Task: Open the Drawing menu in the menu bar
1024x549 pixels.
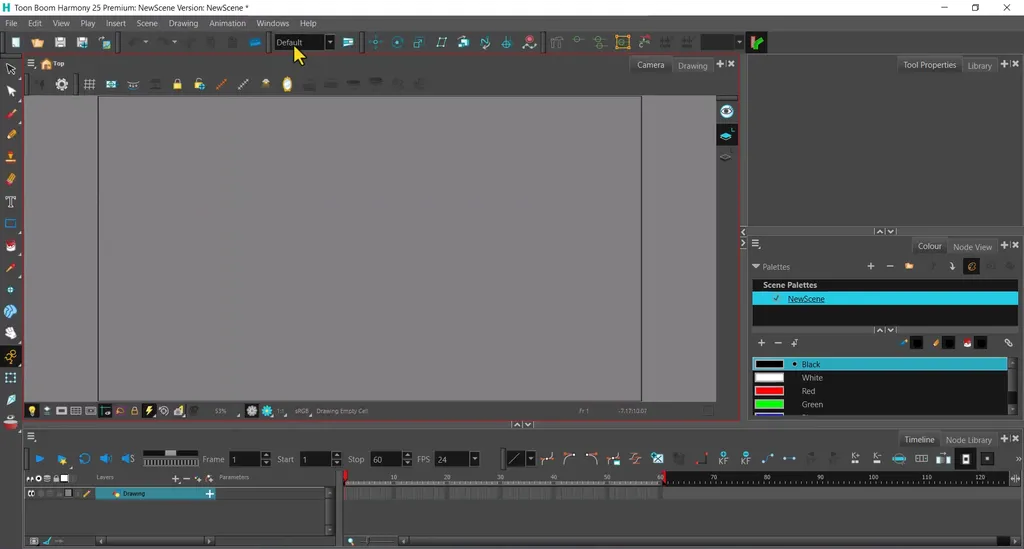Action: (x=183, y=23)
